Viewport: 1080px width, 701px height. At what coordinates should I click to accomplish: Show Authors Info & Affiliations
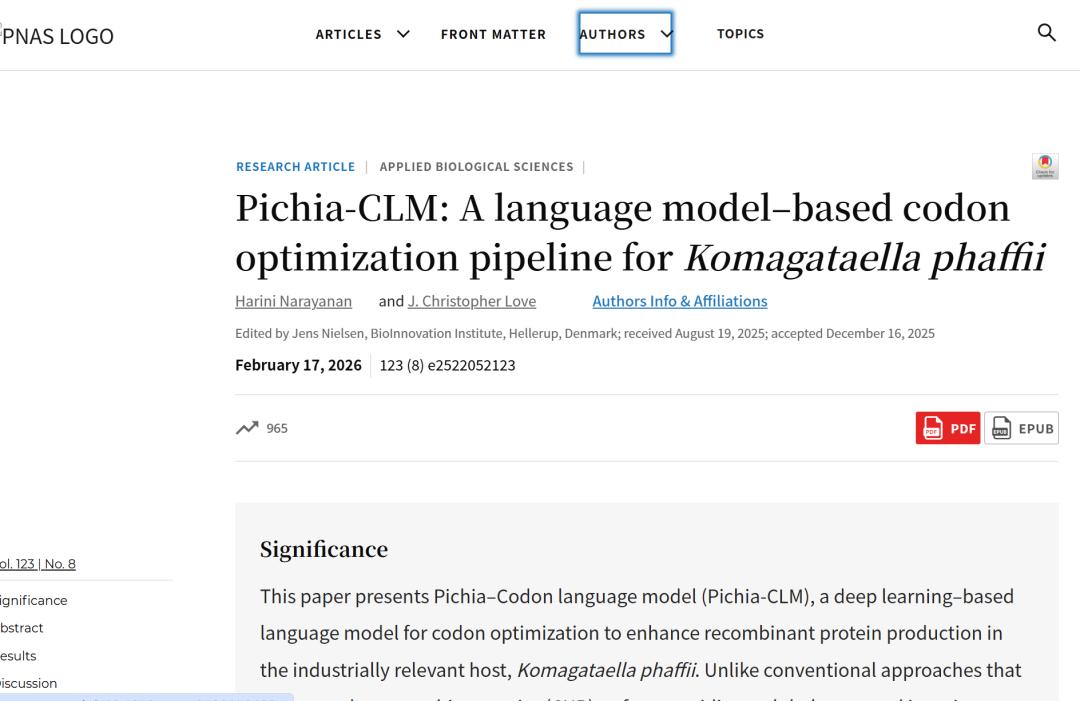[679, 301]
